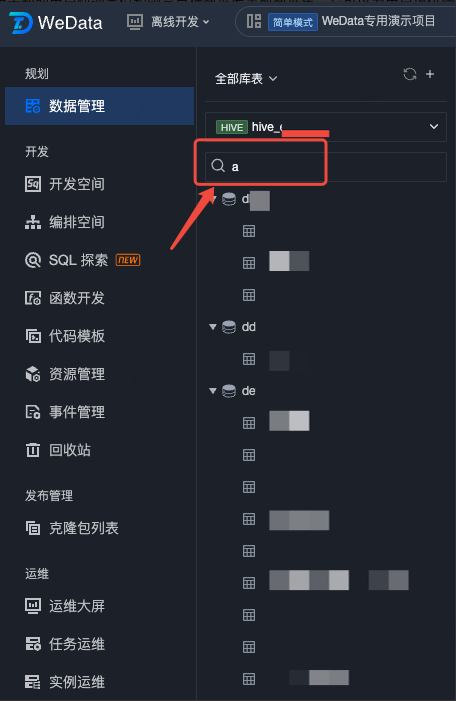
Task: Click the WeData logo icon
Action: 21,22
